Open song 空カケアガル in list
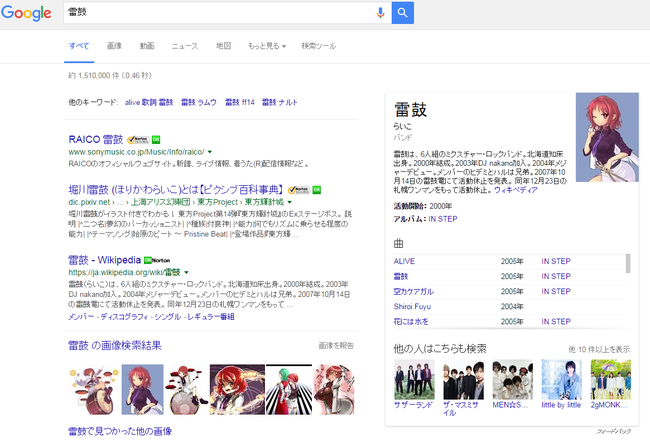The image size is (650, 442). 414,291
